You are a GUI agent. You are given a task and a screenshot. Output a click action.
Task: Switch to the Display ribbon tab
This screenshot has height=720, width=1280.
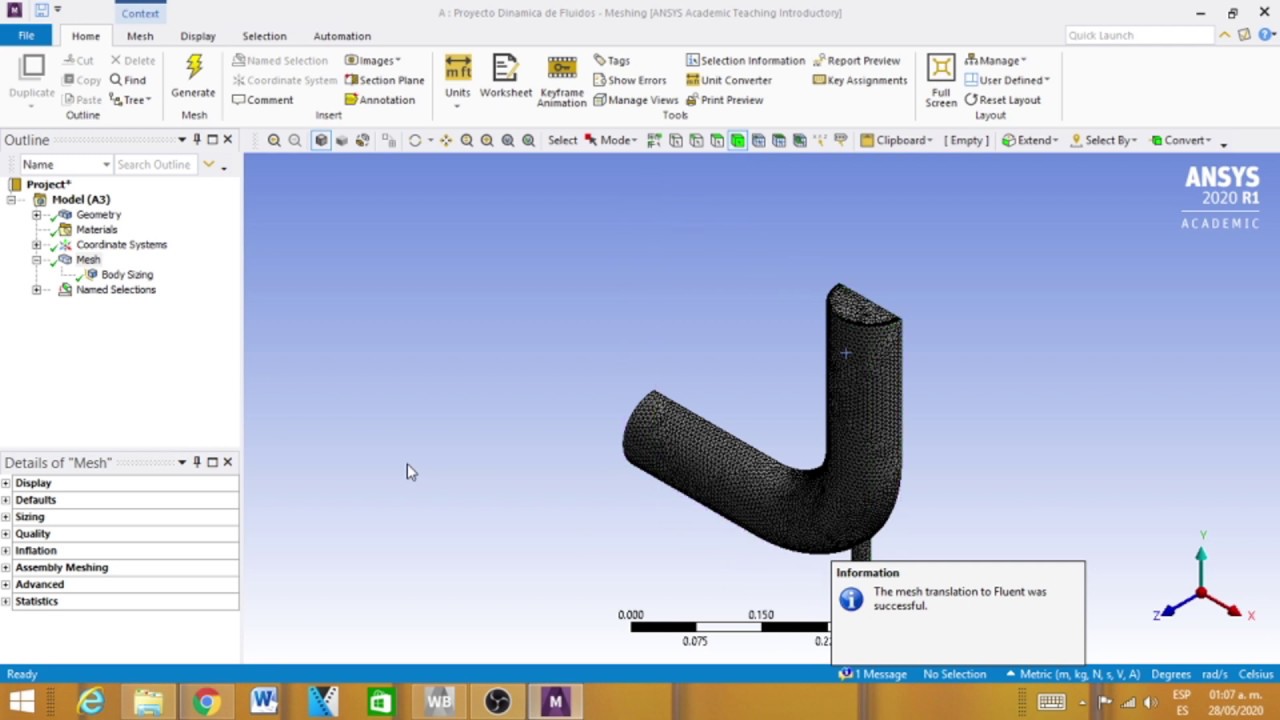click(x=198, y=36)
